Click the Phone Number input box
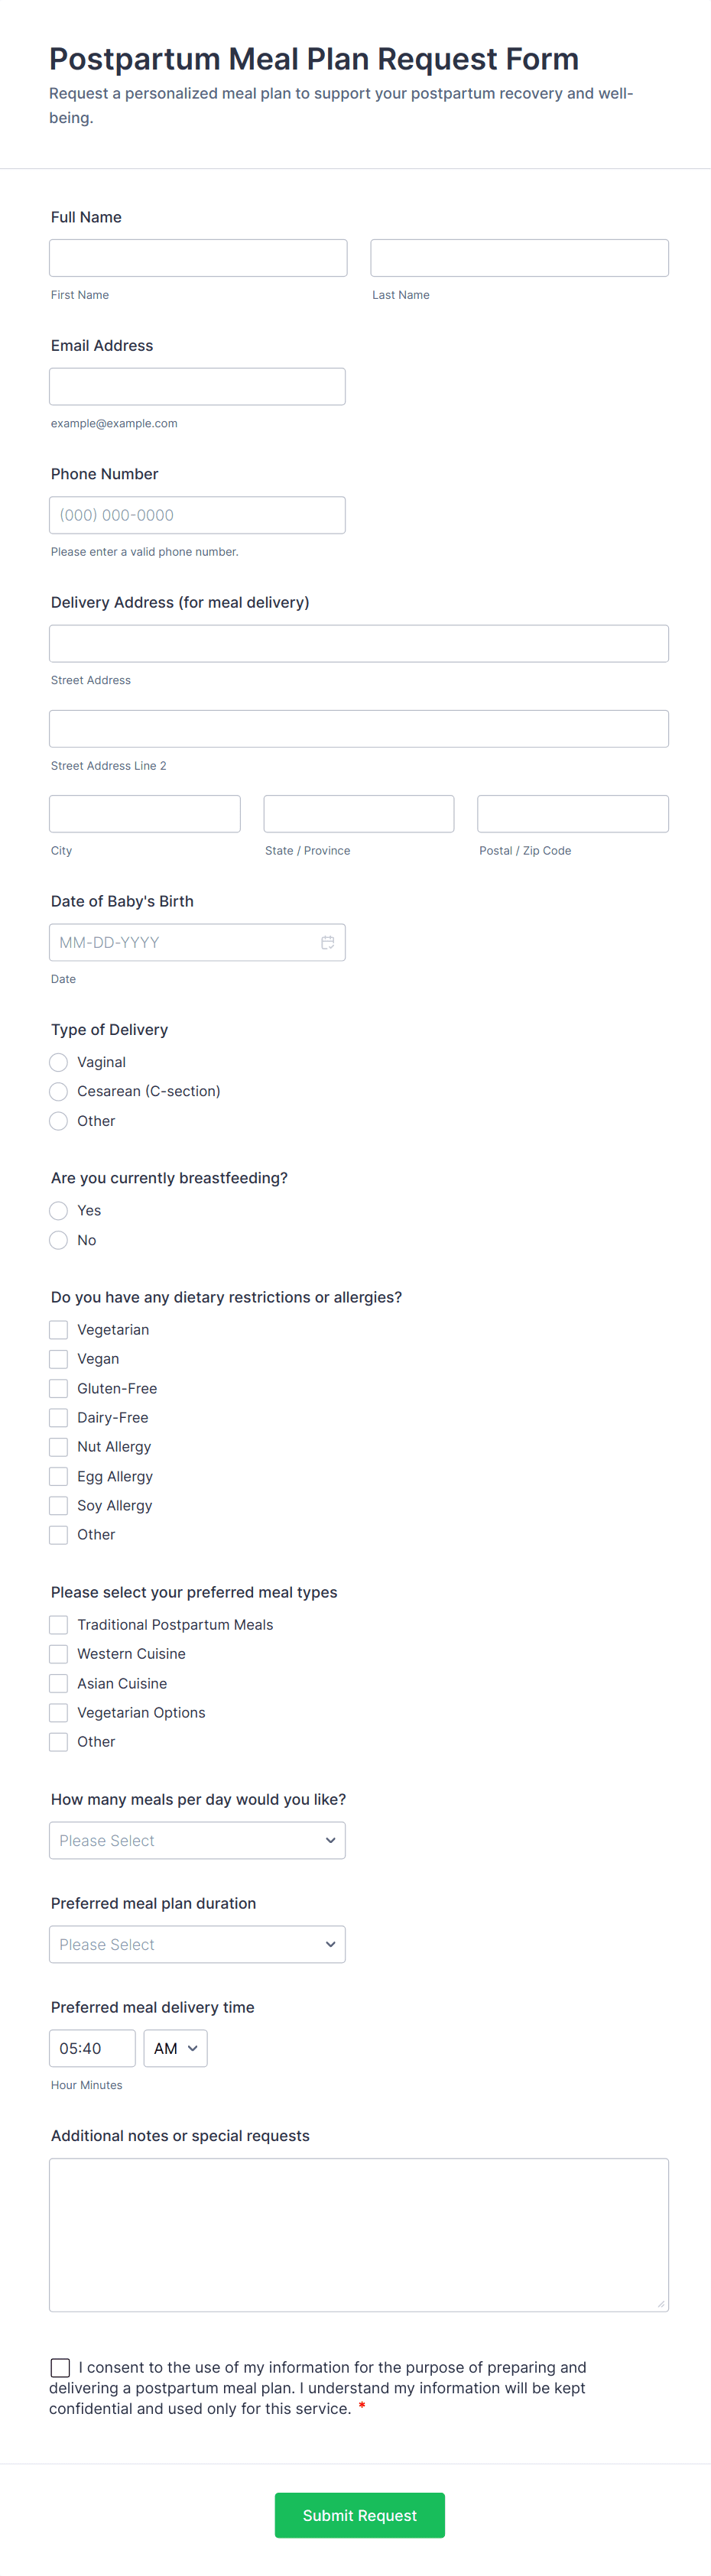Viewport: 711px width, 2576px height. click(197, 515)
